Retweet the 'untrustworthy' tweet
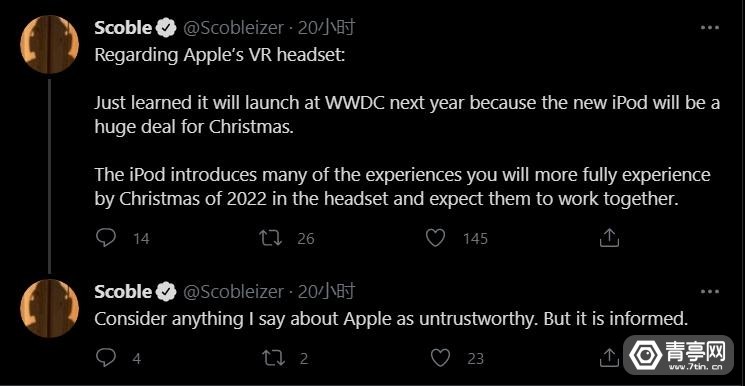 [274, 357]
